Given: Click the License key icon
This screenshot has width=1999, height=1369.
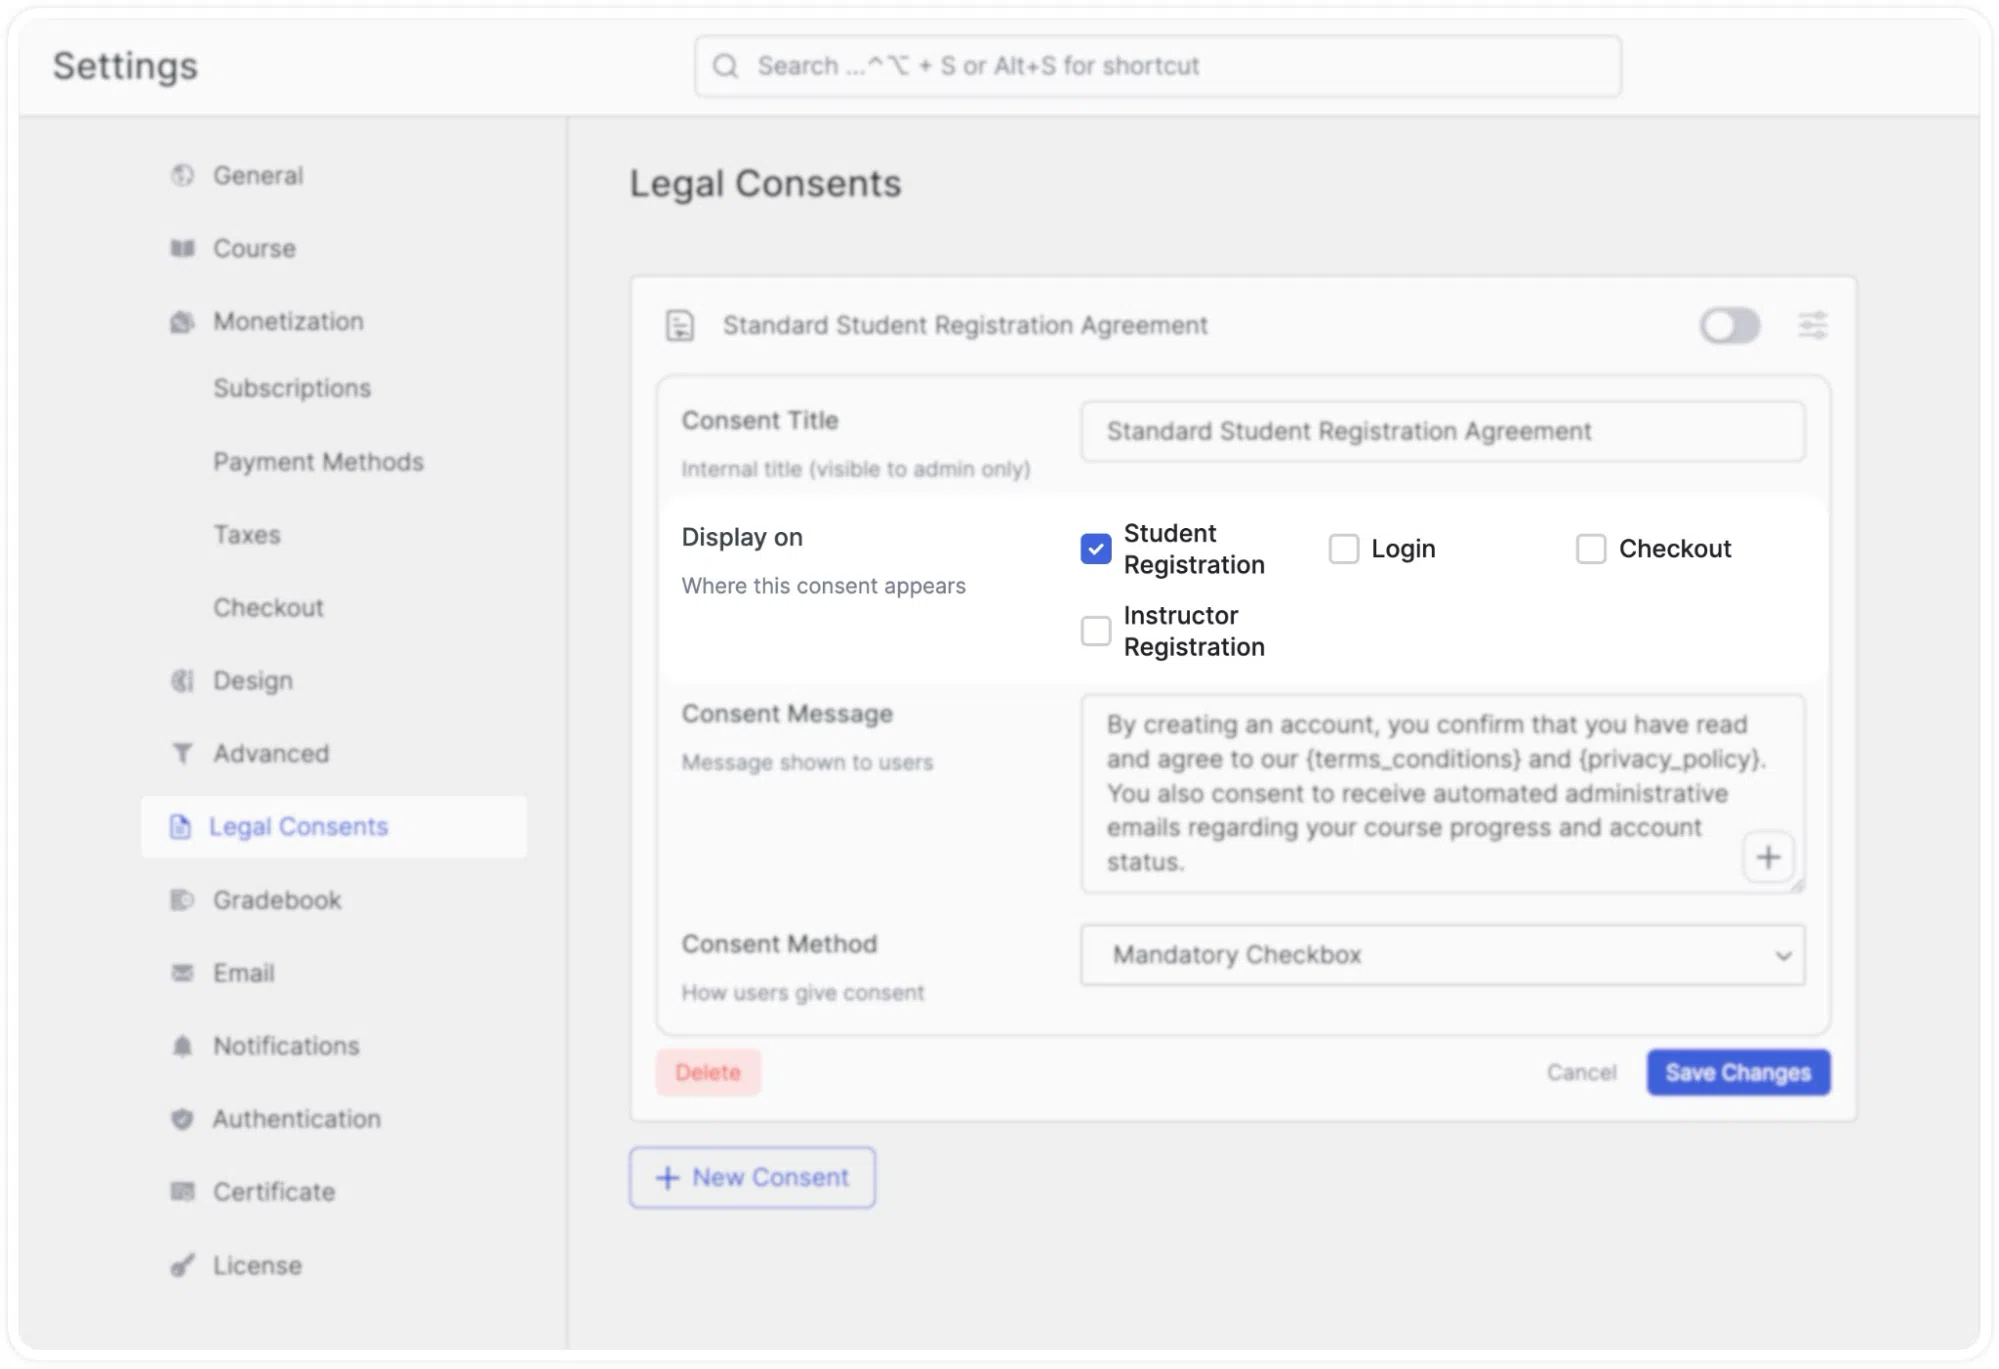Looking at the screenshot, I should (x=182, y=1265).
